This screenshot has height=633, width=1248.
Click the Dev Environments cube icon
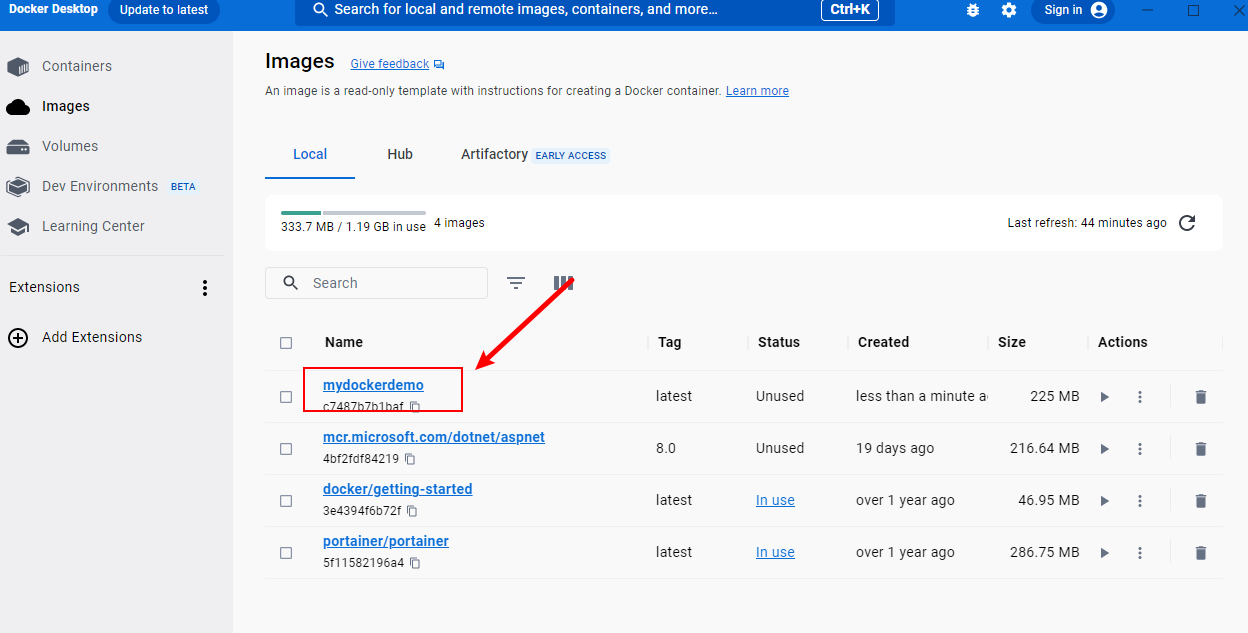pos(18,187)
